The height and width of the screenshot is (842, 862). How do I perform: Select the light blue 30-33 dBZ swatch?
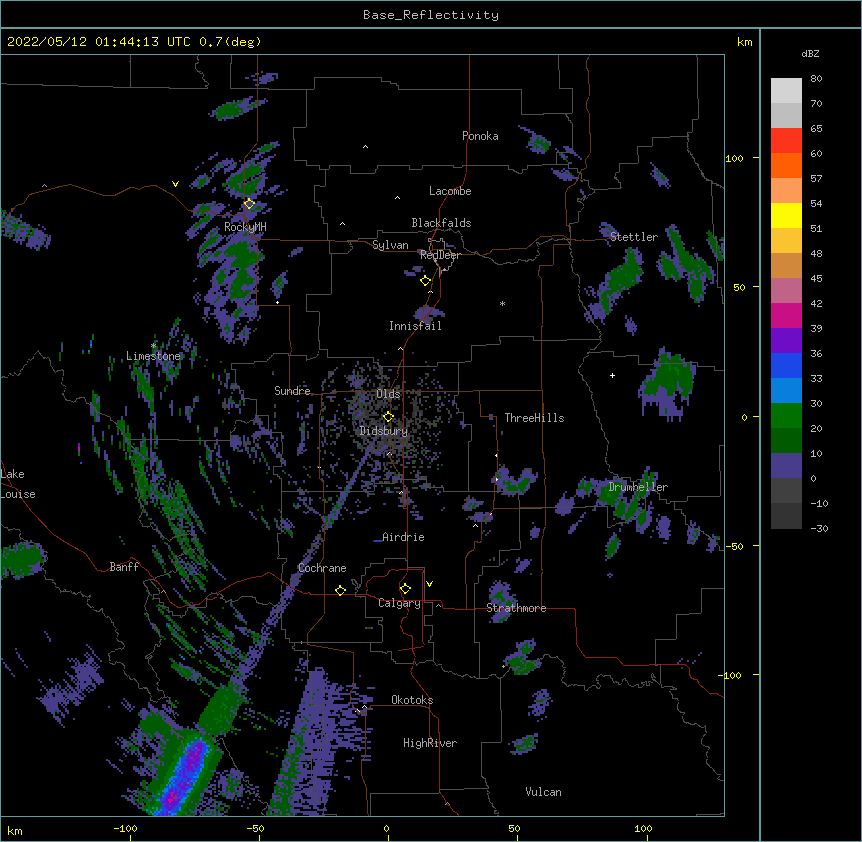pyautogui.click(x=786, y=390)
